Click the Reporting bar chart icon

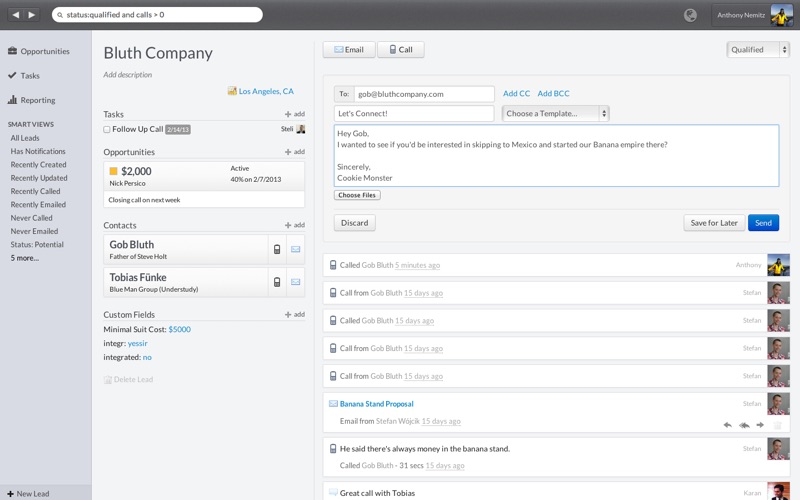click(x=12, y=100)
